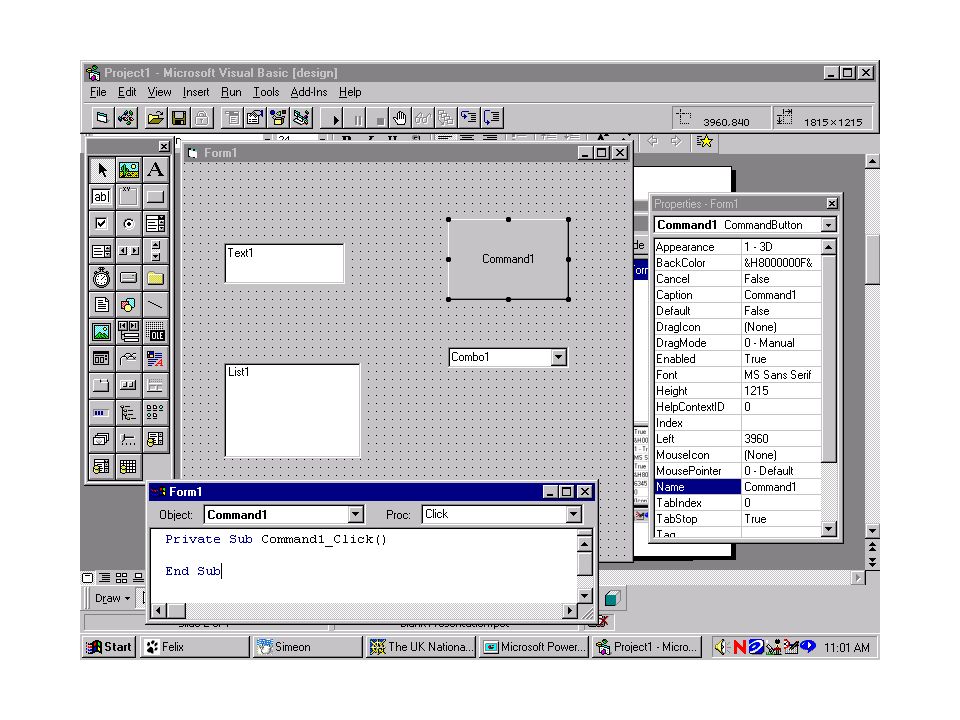
Task: Open the Help menu
Action: pos(350,92)
